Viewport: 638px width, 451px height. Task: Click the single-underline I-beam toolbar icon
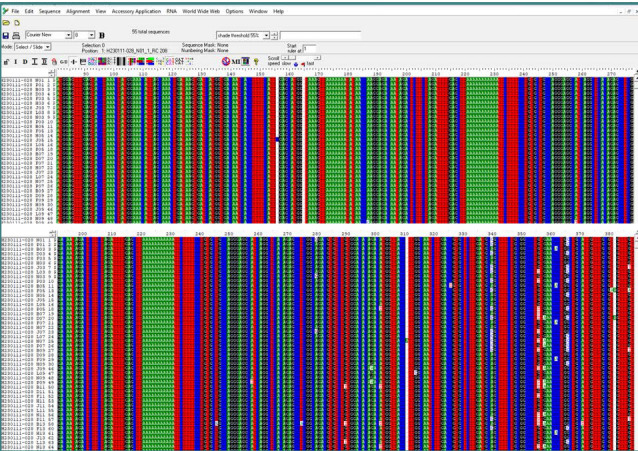coord(34,62)
